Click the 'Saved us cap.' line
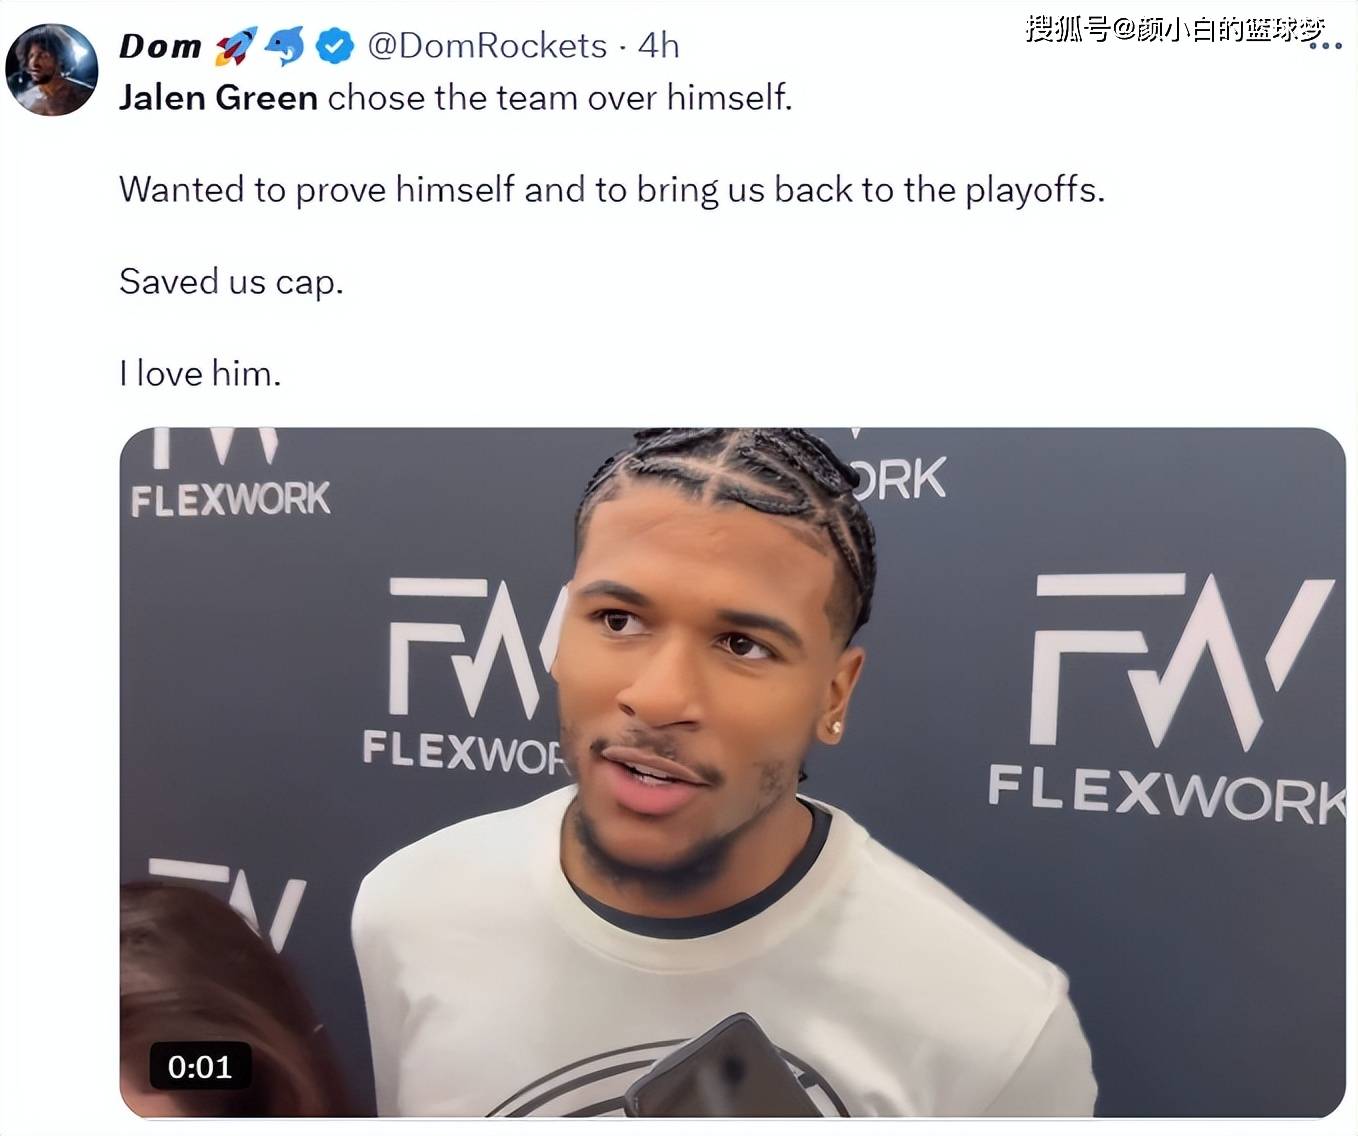Viewport: 1358px width, 1136px height. coord(231,282)
